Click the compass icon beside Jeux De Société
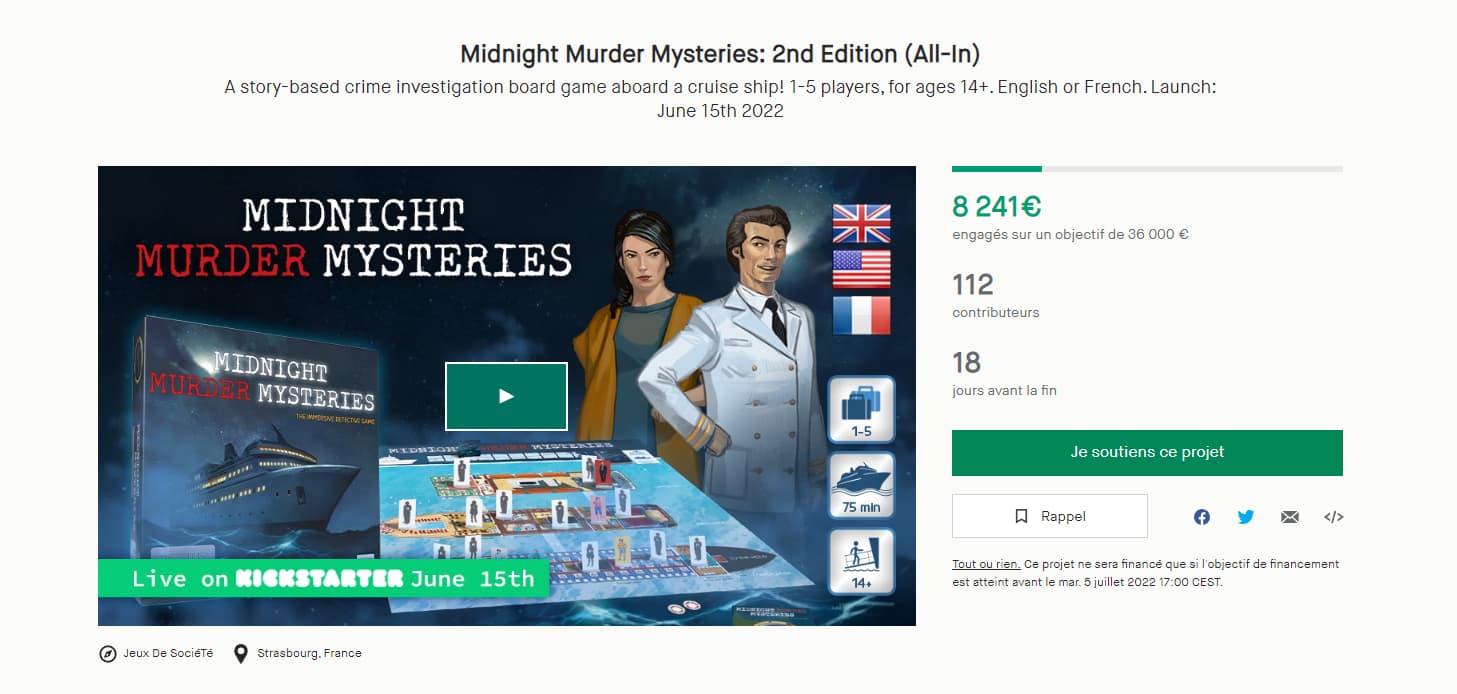 [108, 654]
